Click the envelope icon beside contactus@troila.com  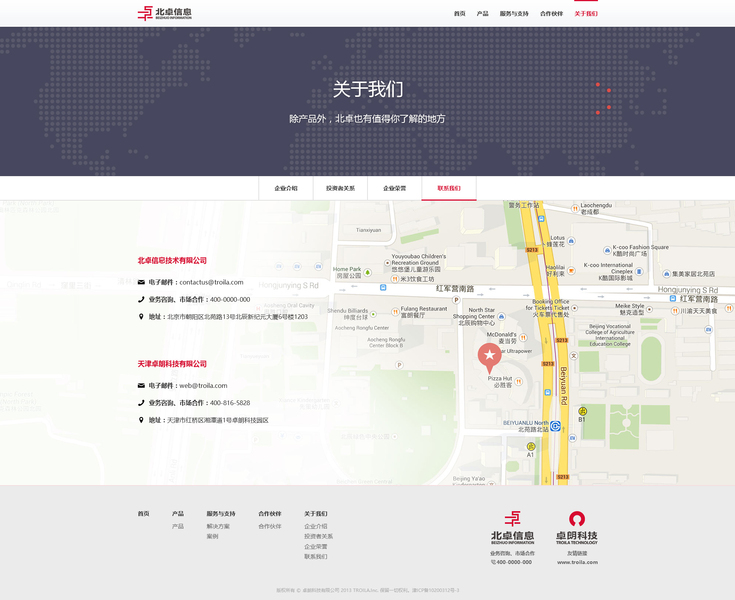click(141, 282)
